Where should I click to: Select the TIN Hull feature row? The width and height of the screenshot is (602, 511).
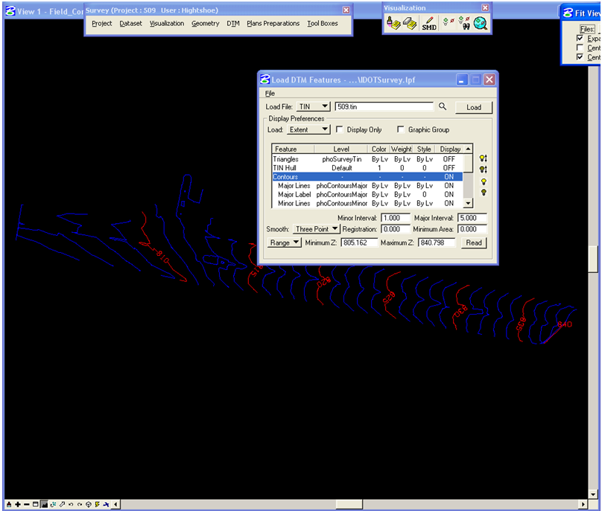click(x=368, y=168)
